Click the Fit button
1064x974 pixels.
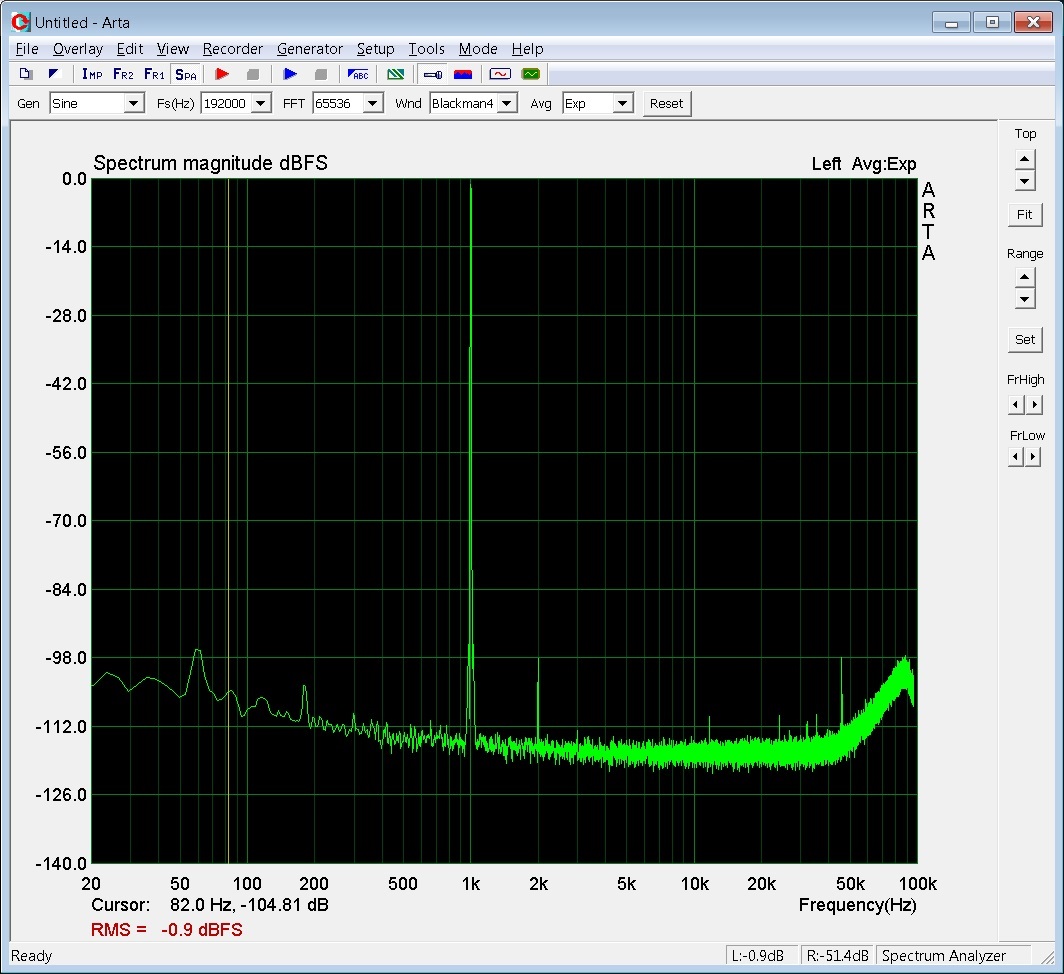1025,214
